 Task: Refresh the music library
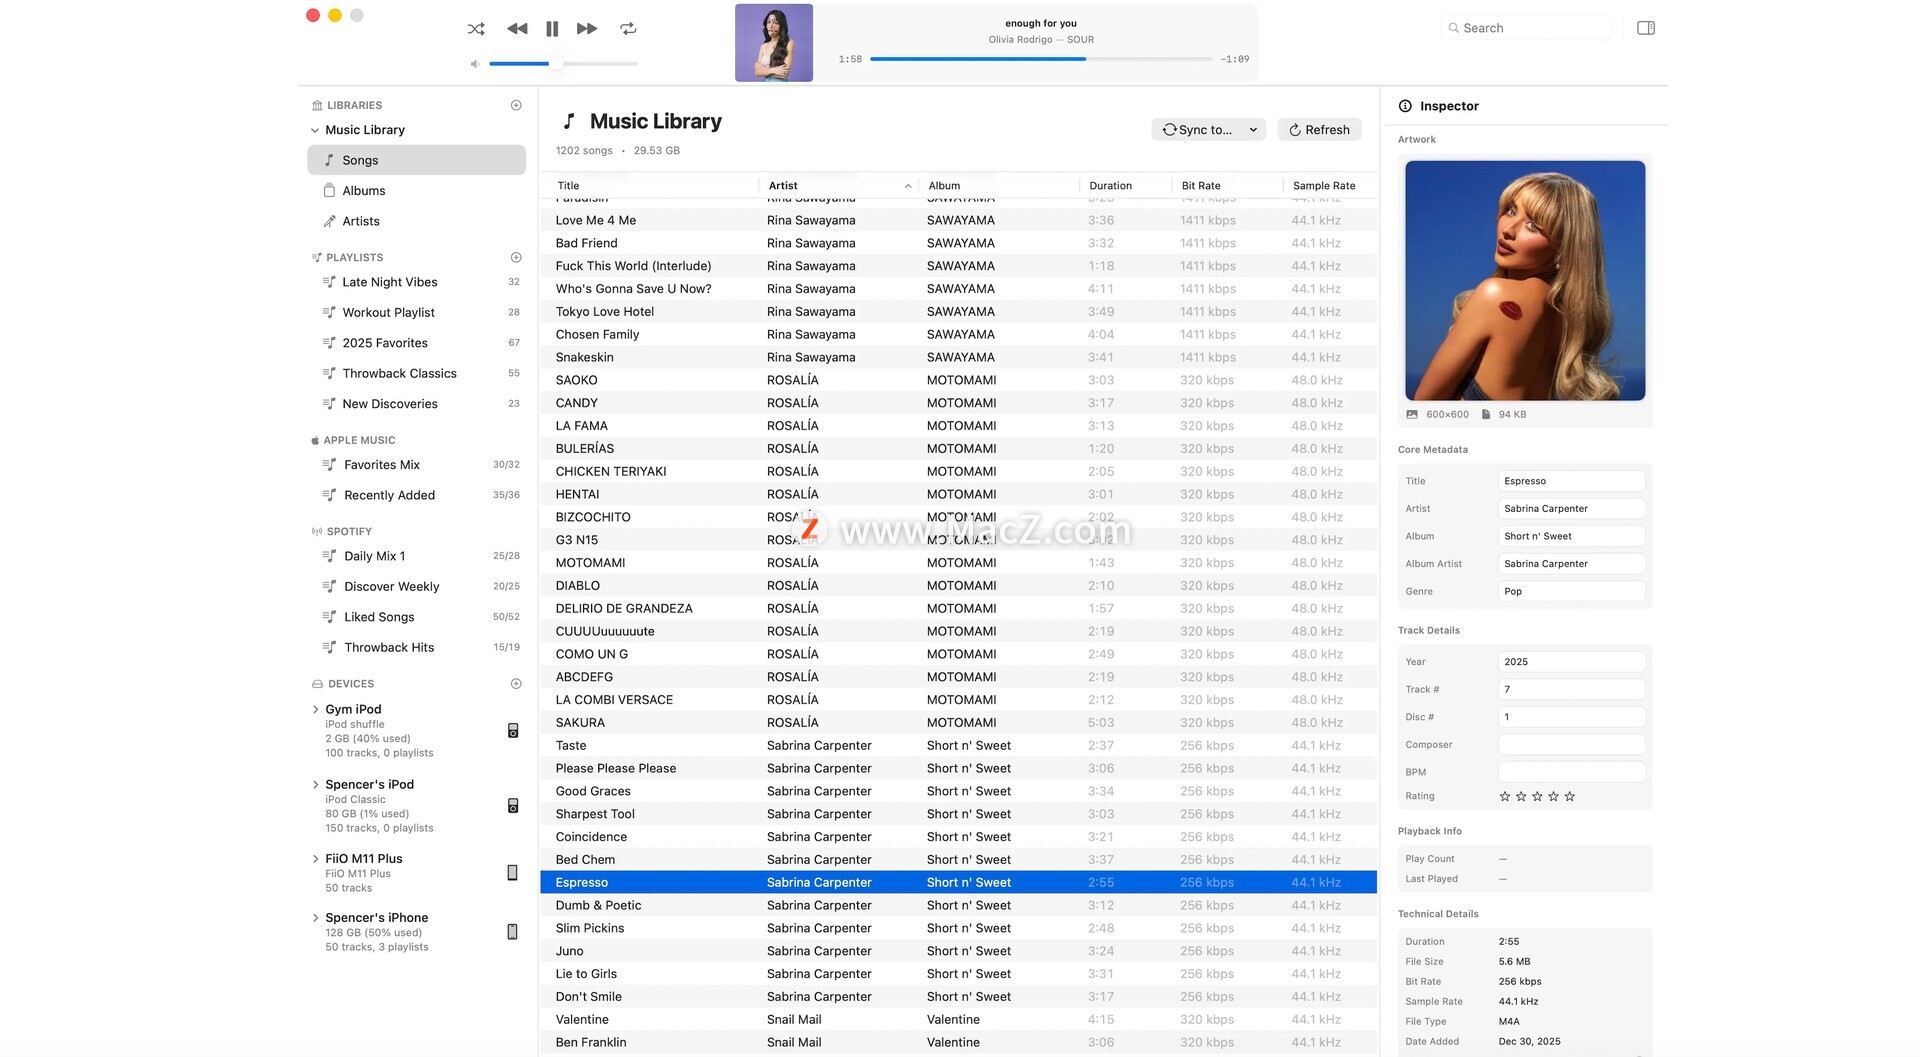pos(1319,130)
